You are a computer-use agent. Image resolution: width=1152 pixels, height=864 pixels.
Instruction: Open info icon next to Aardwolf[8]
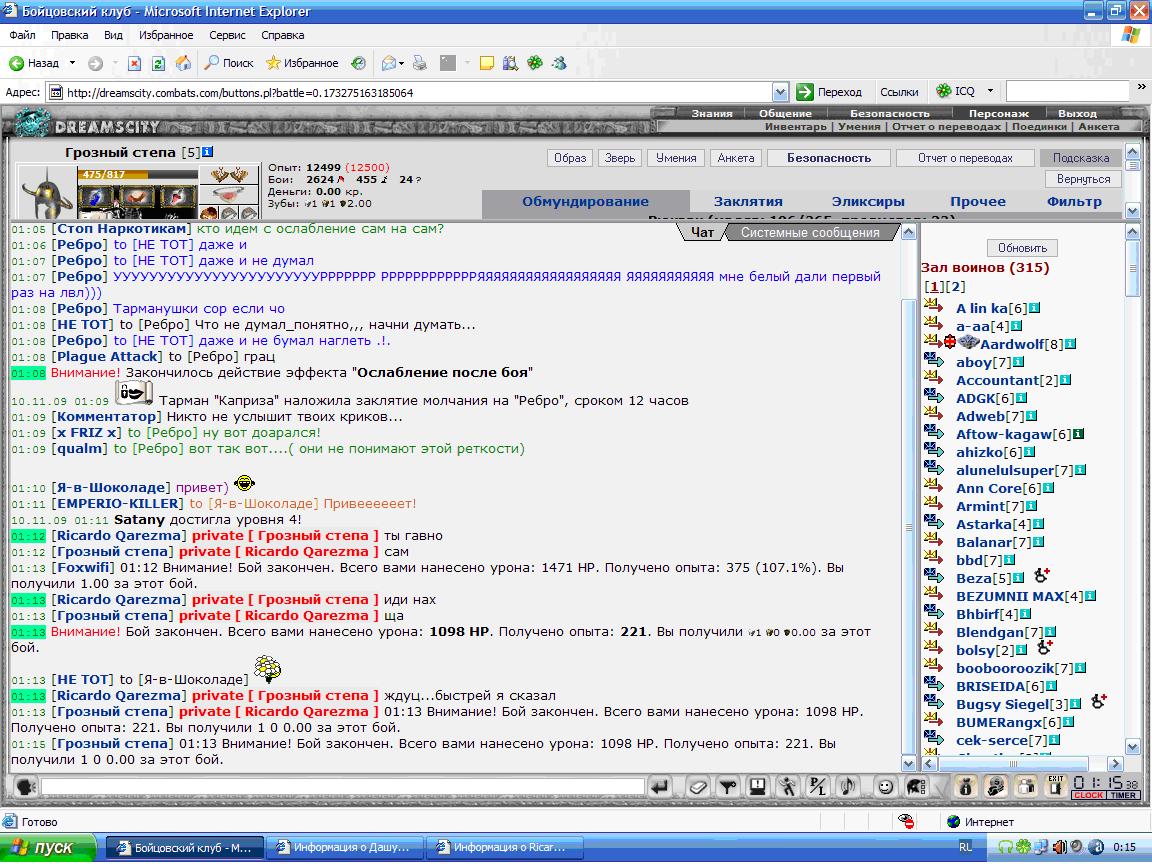tap(1070, 344)
